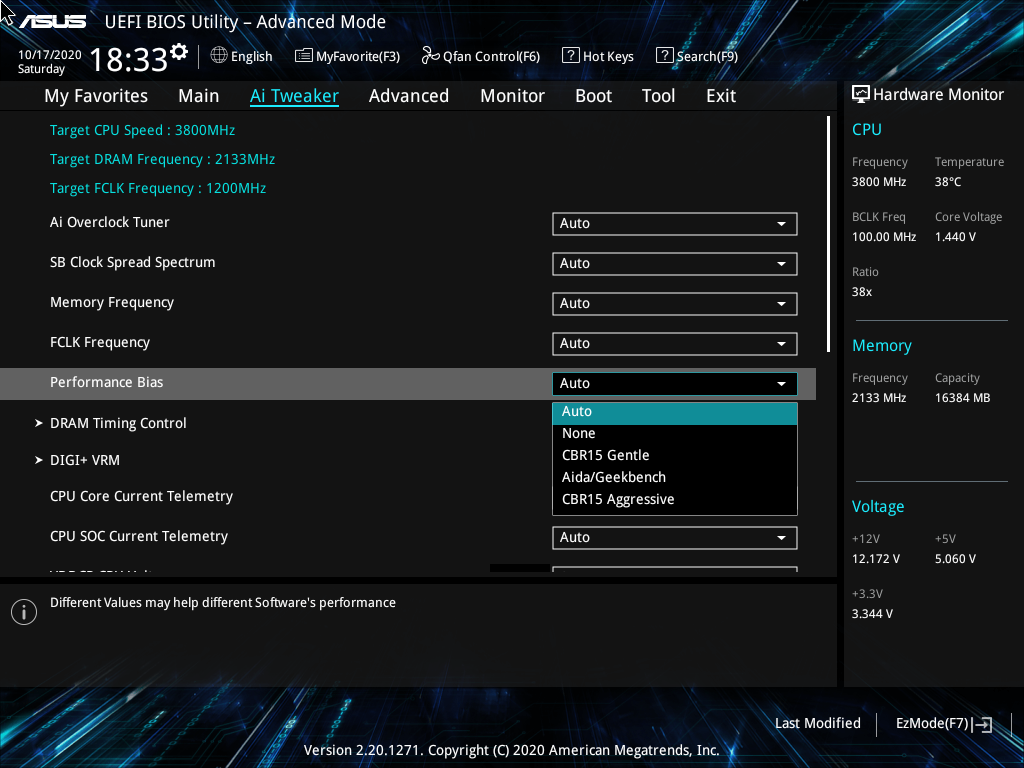Image resolution: width=1024 pixels, height=768 pixels.
Task: Select None in the Performance Bias list
Action: pyautogui.click(x=675, y=434)
